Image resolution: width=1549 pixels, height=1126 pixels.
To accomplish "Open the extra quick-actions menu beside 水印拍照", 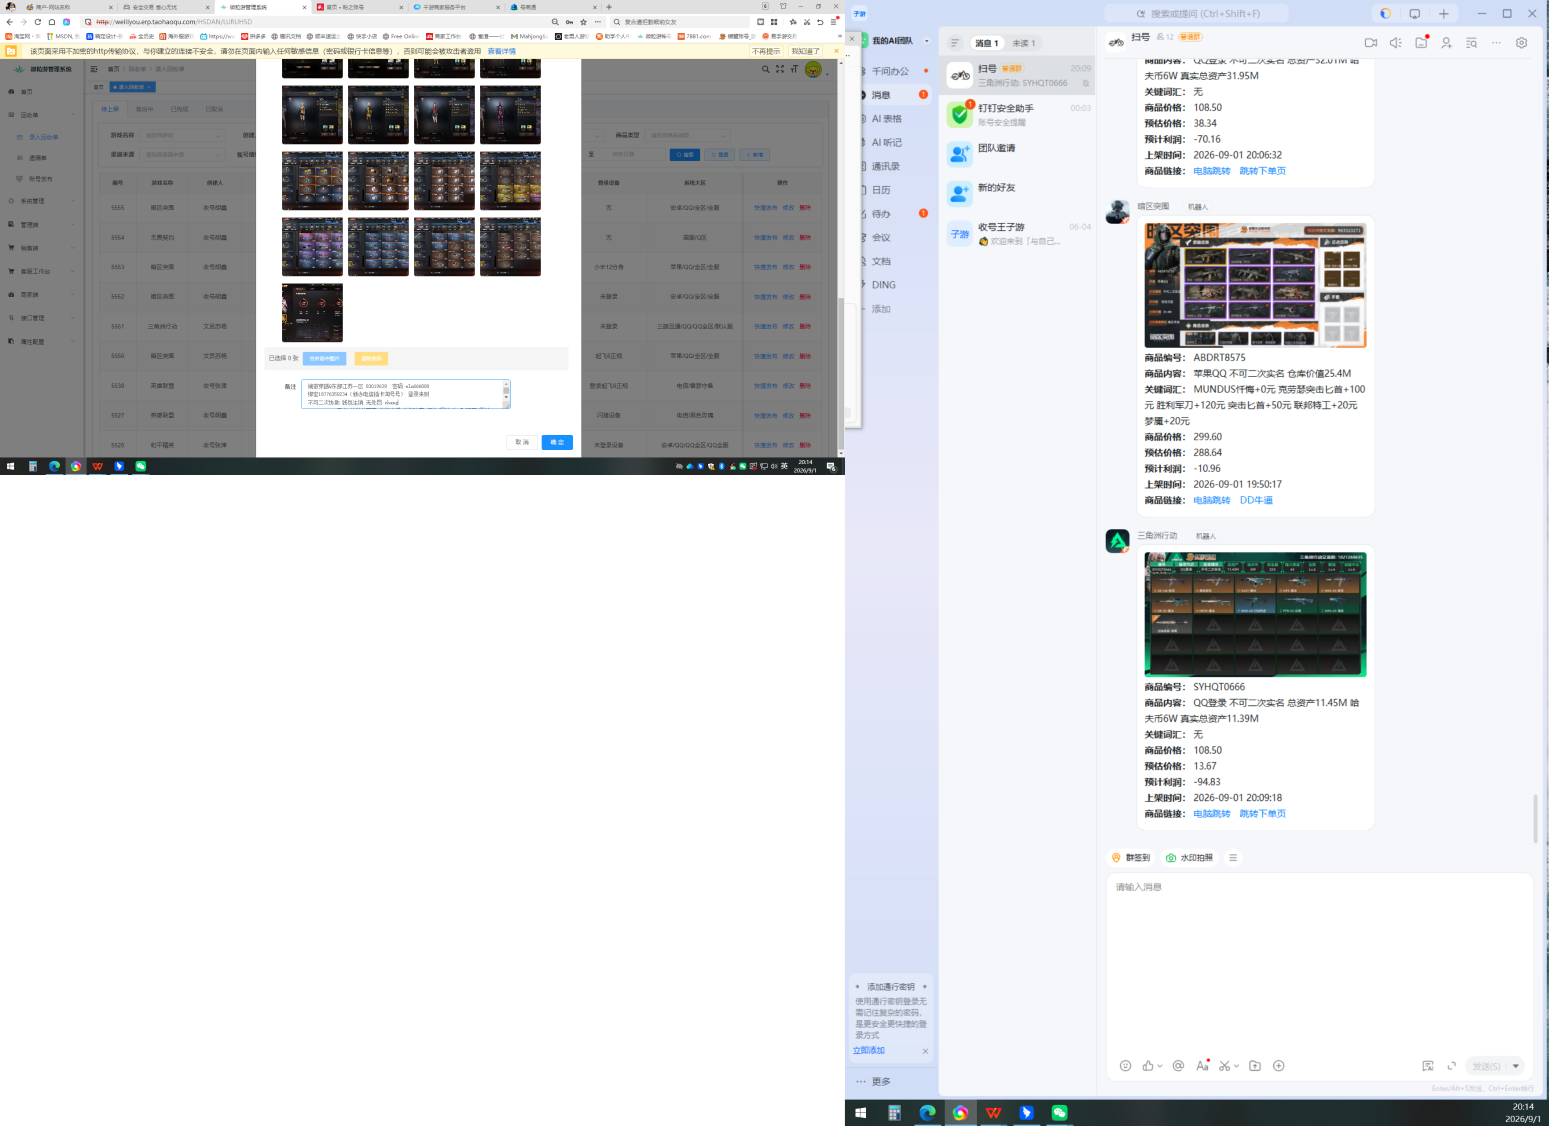I will click(1233, 858).
